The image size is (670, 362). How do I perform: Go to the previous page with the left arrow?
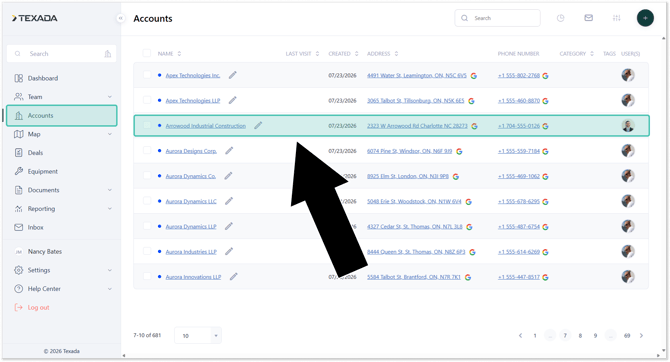pos(520,336)
